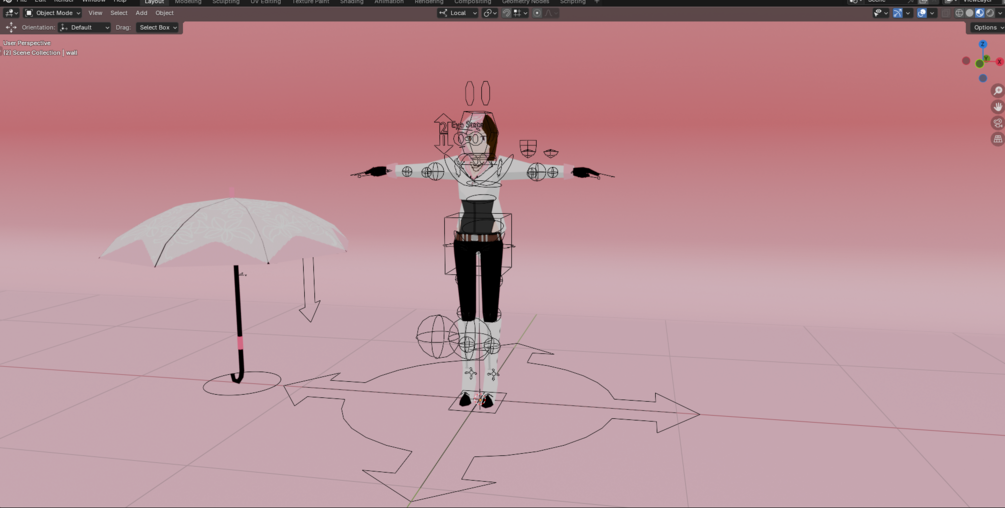Click the red X axis on navigation gizmo
The image size is (1005, 508).
pos(999,61)
